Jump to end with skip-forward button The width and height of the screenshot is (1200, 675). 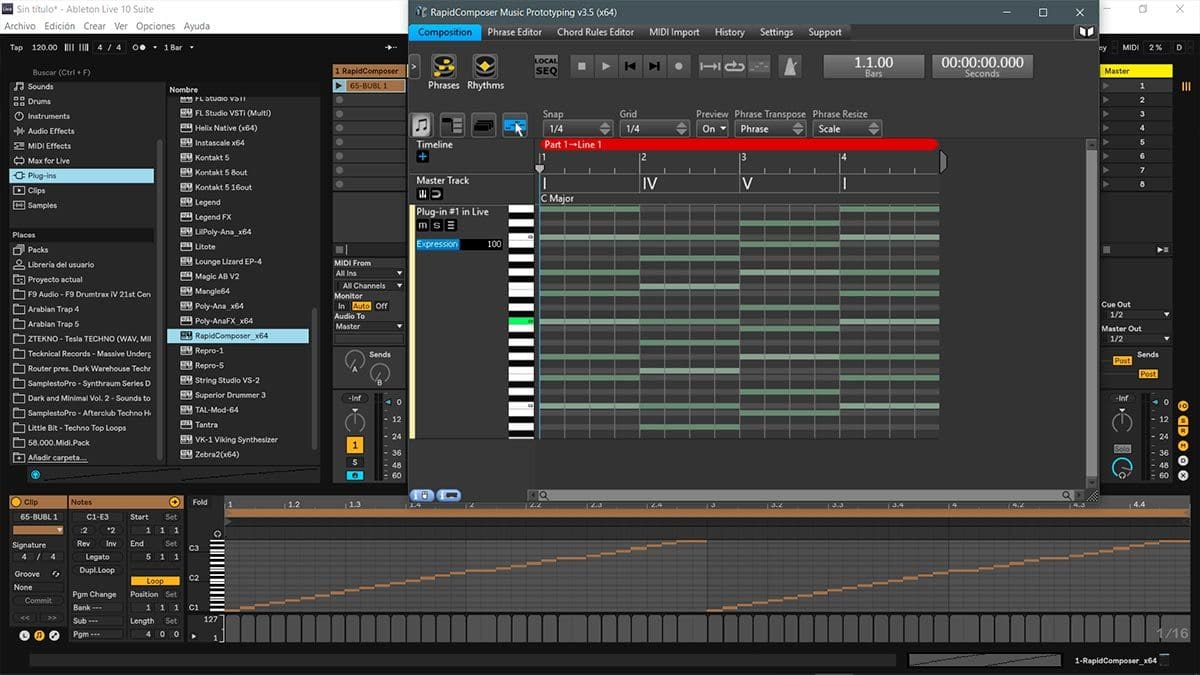(x=654, y=66)
